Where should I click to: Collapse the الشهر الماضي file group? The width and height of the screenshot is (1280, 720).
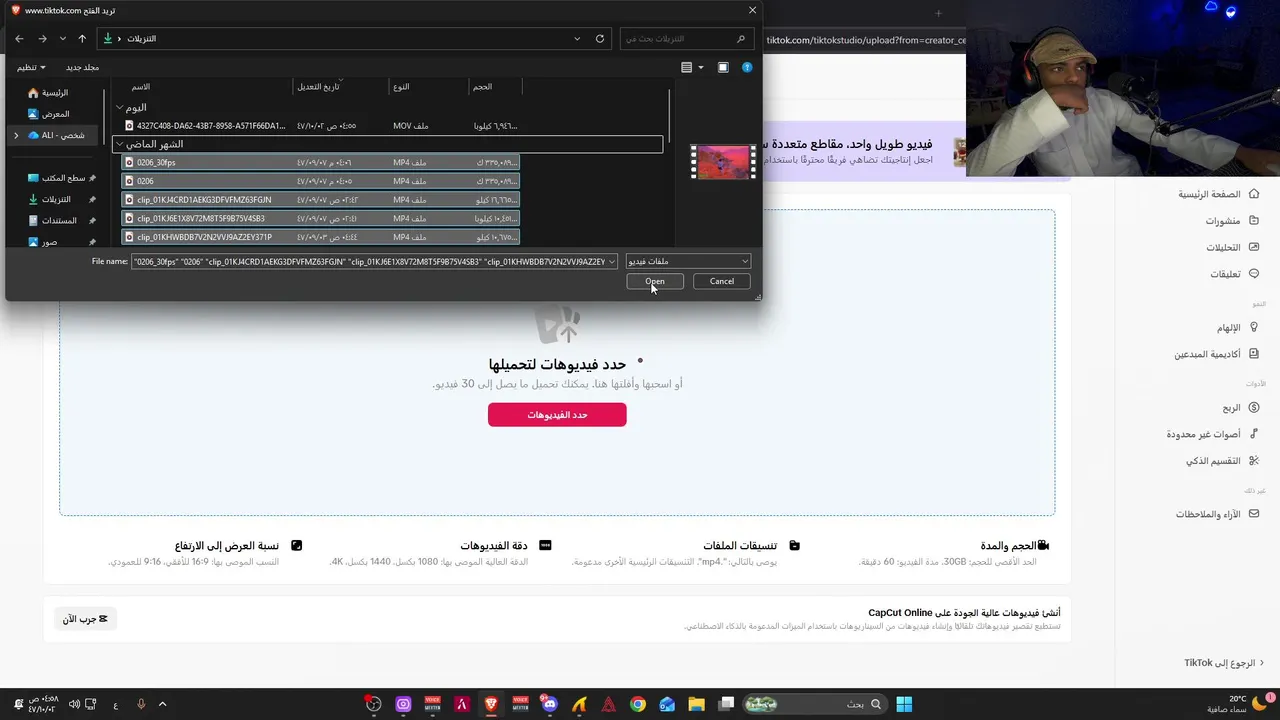pyautogui.click(x=119, y=144)
